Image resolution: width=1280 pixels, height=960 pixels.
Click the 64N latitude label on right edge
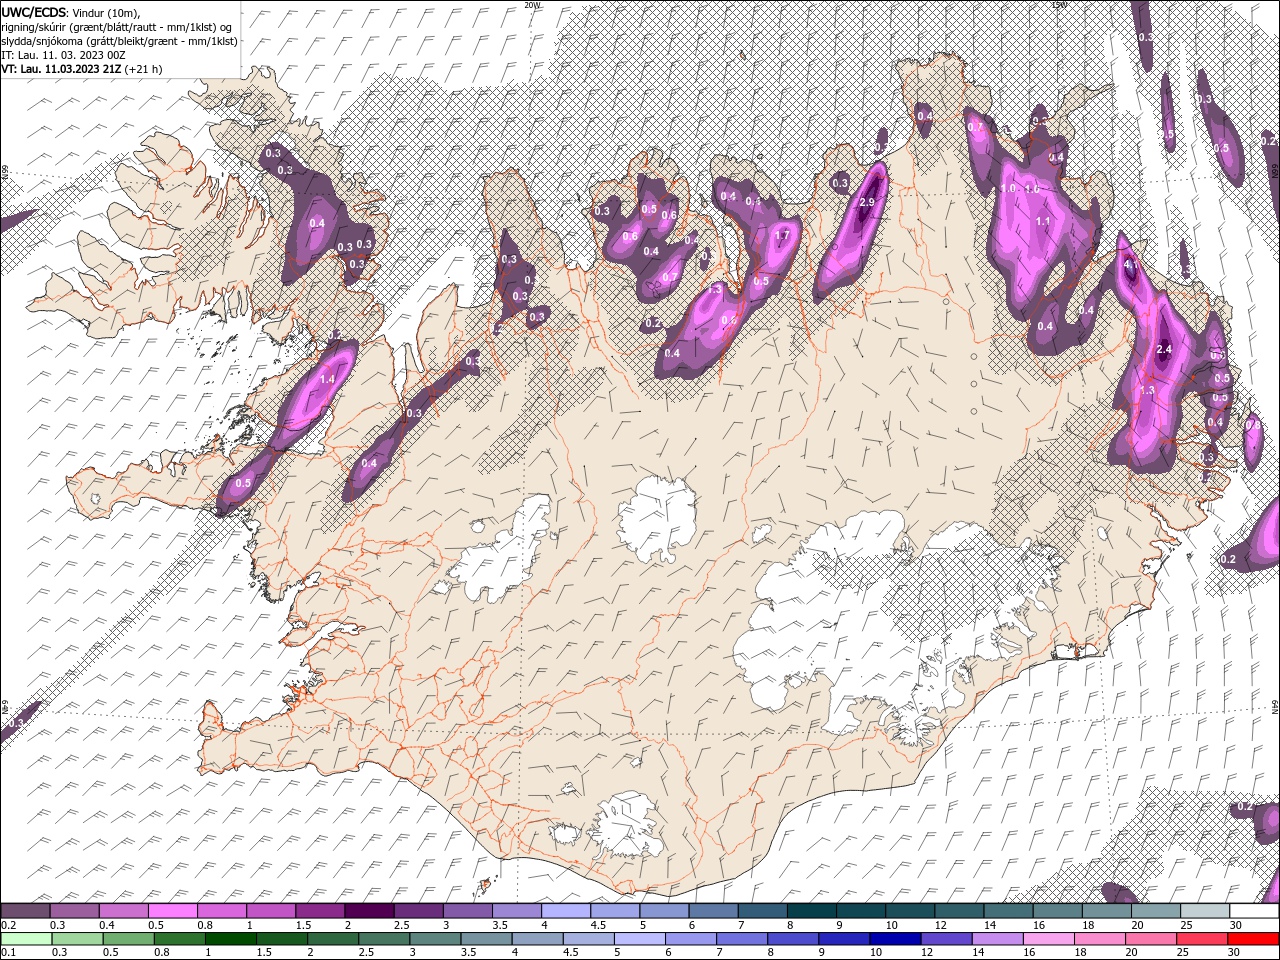tap(1275, 706)
